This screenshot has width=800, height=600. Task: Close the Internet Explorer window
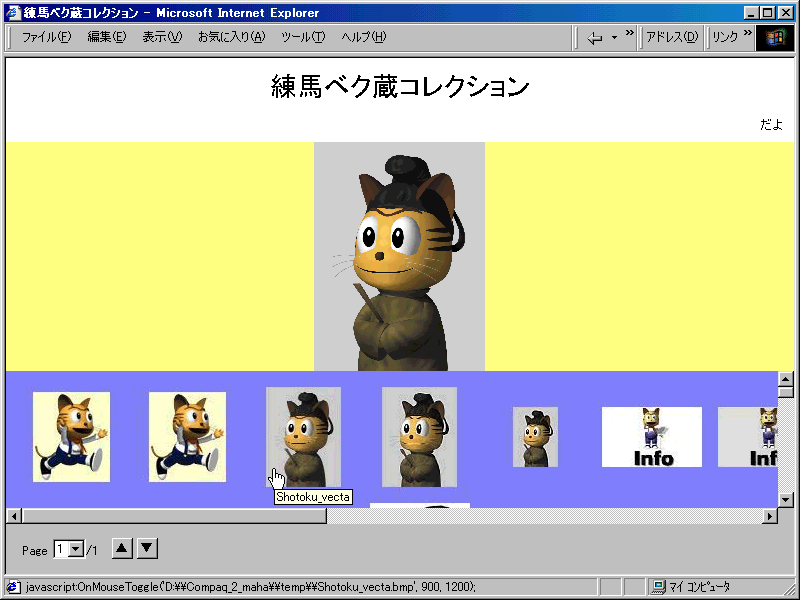pos(786,13)
